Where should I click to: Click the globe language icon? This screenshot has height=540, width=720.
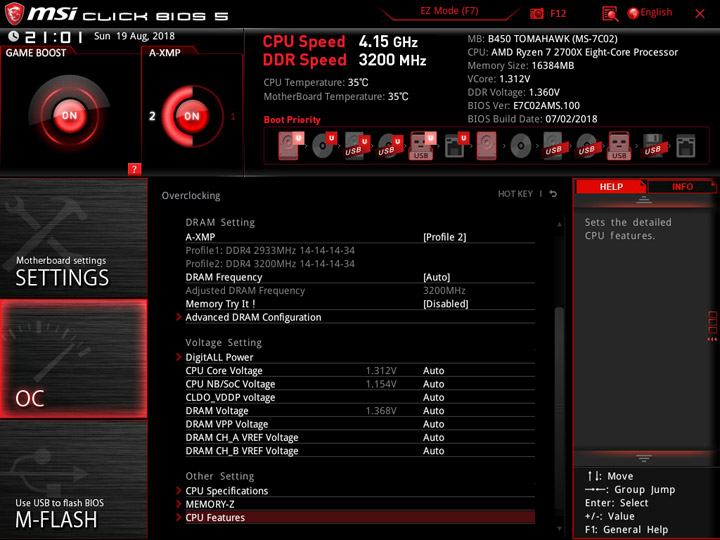point(633,13)
